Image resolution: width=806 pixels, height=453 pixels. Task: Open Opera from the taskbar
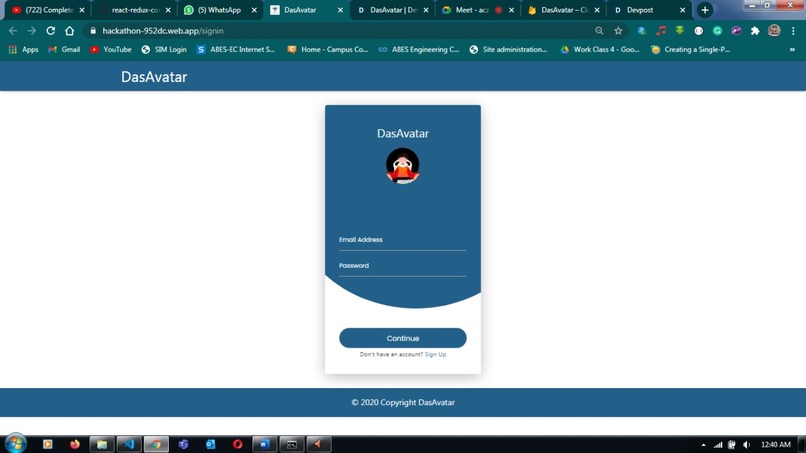coord(237,444)
